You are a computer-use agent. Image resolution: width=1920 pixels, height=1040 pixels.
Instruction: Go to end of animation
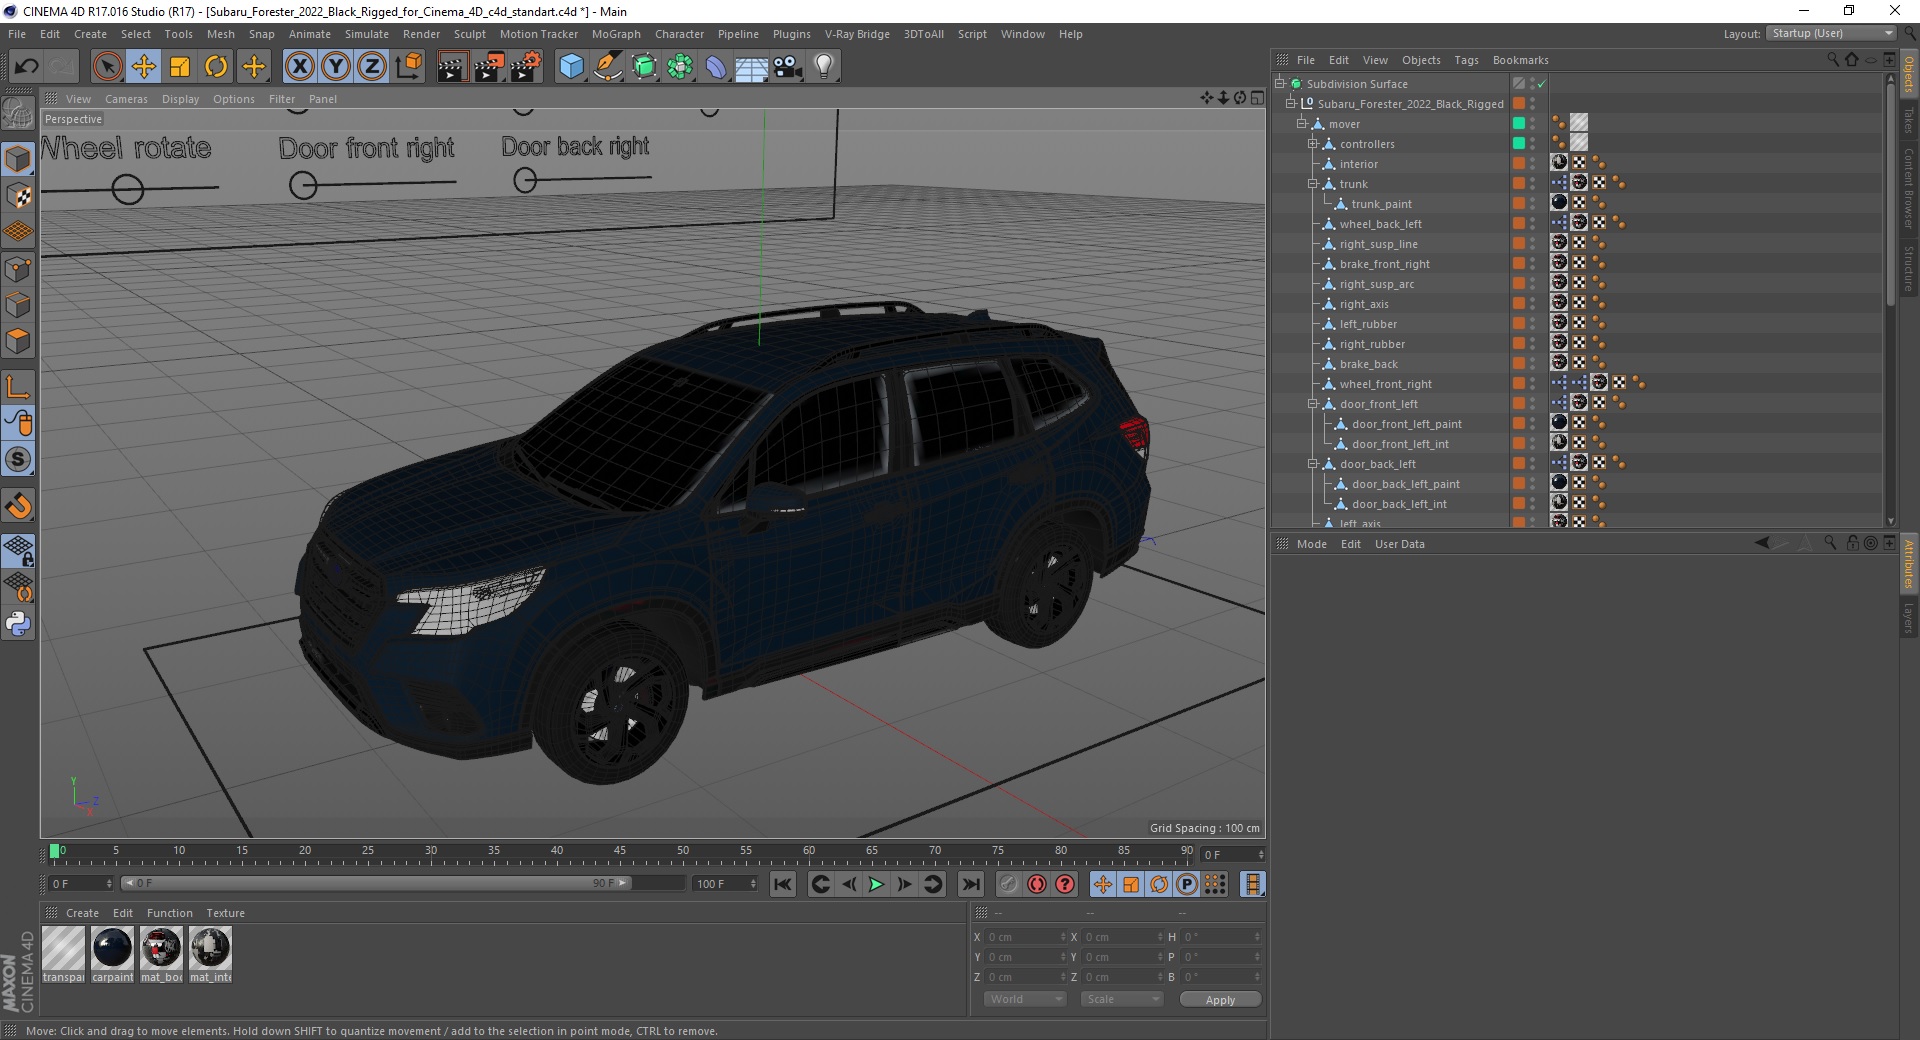(x=970, y=884)
